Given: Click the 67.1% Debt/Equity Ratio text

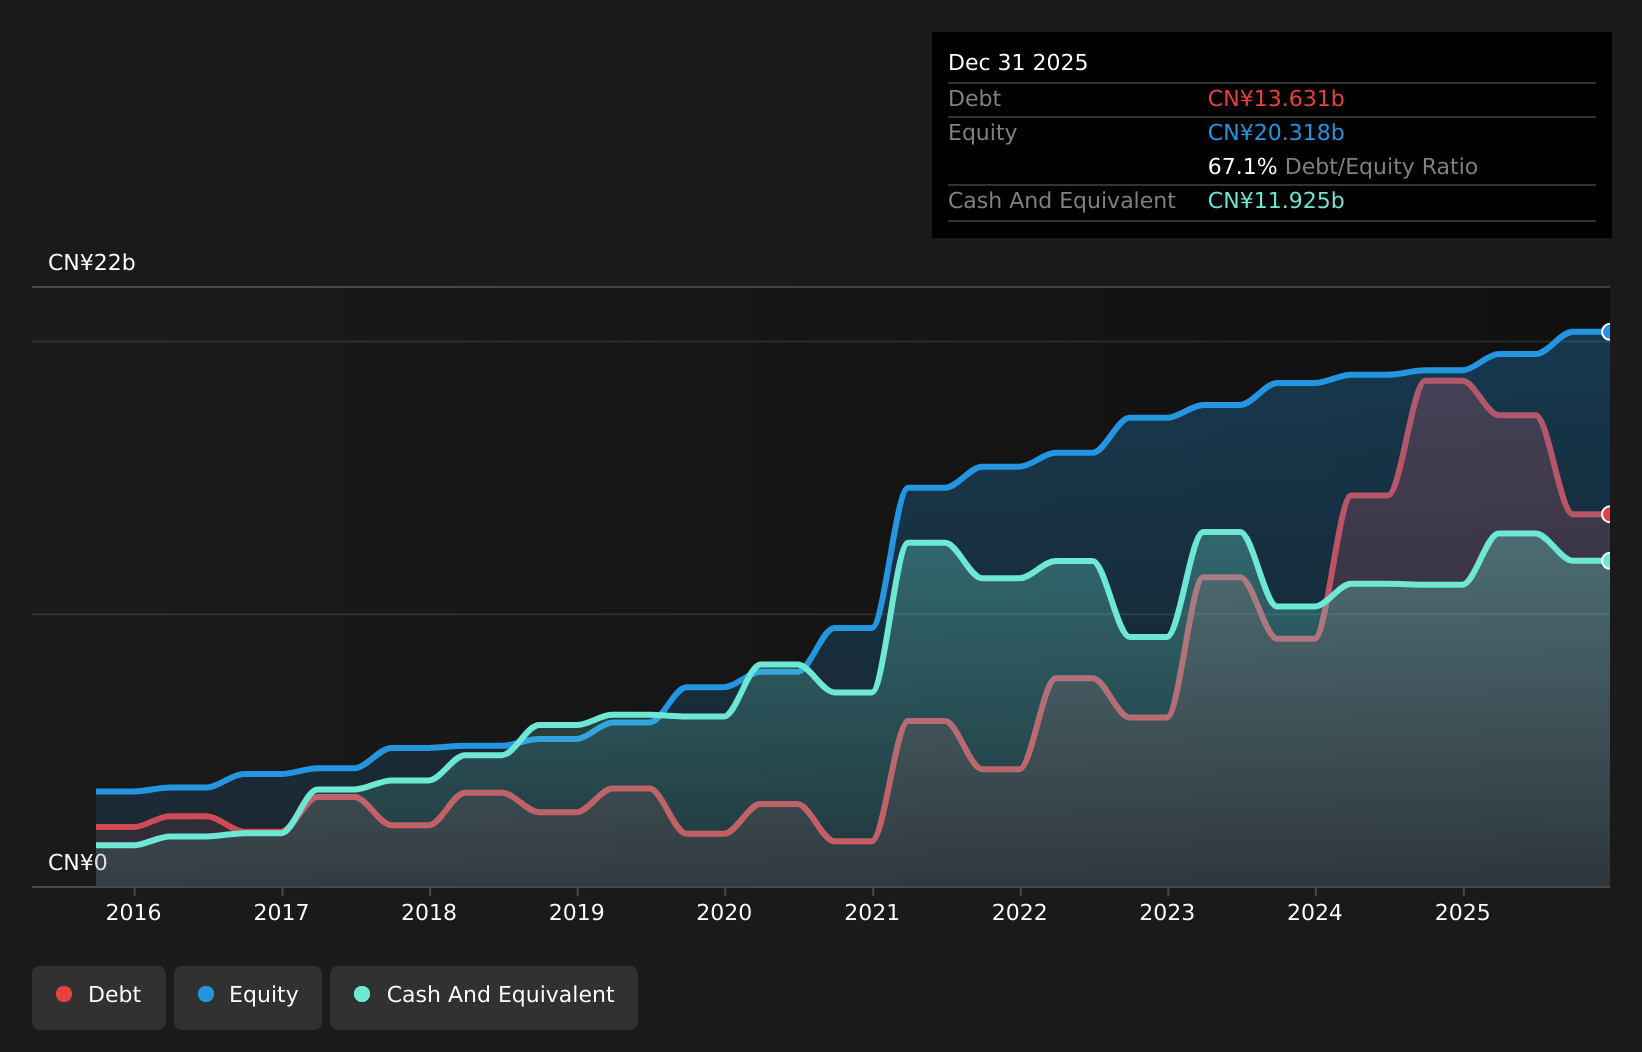Looking at the screenshot, I should pyautogui.click(x=1343, y=167).
